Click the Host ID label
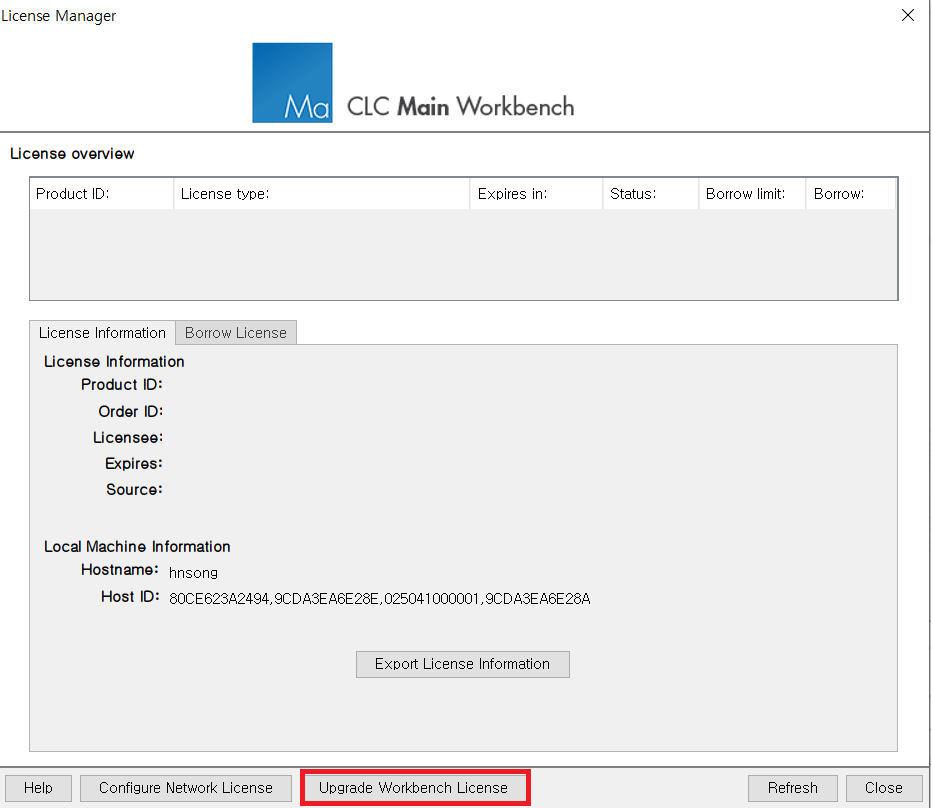933x808 pixels. click(x=130, y=596)
